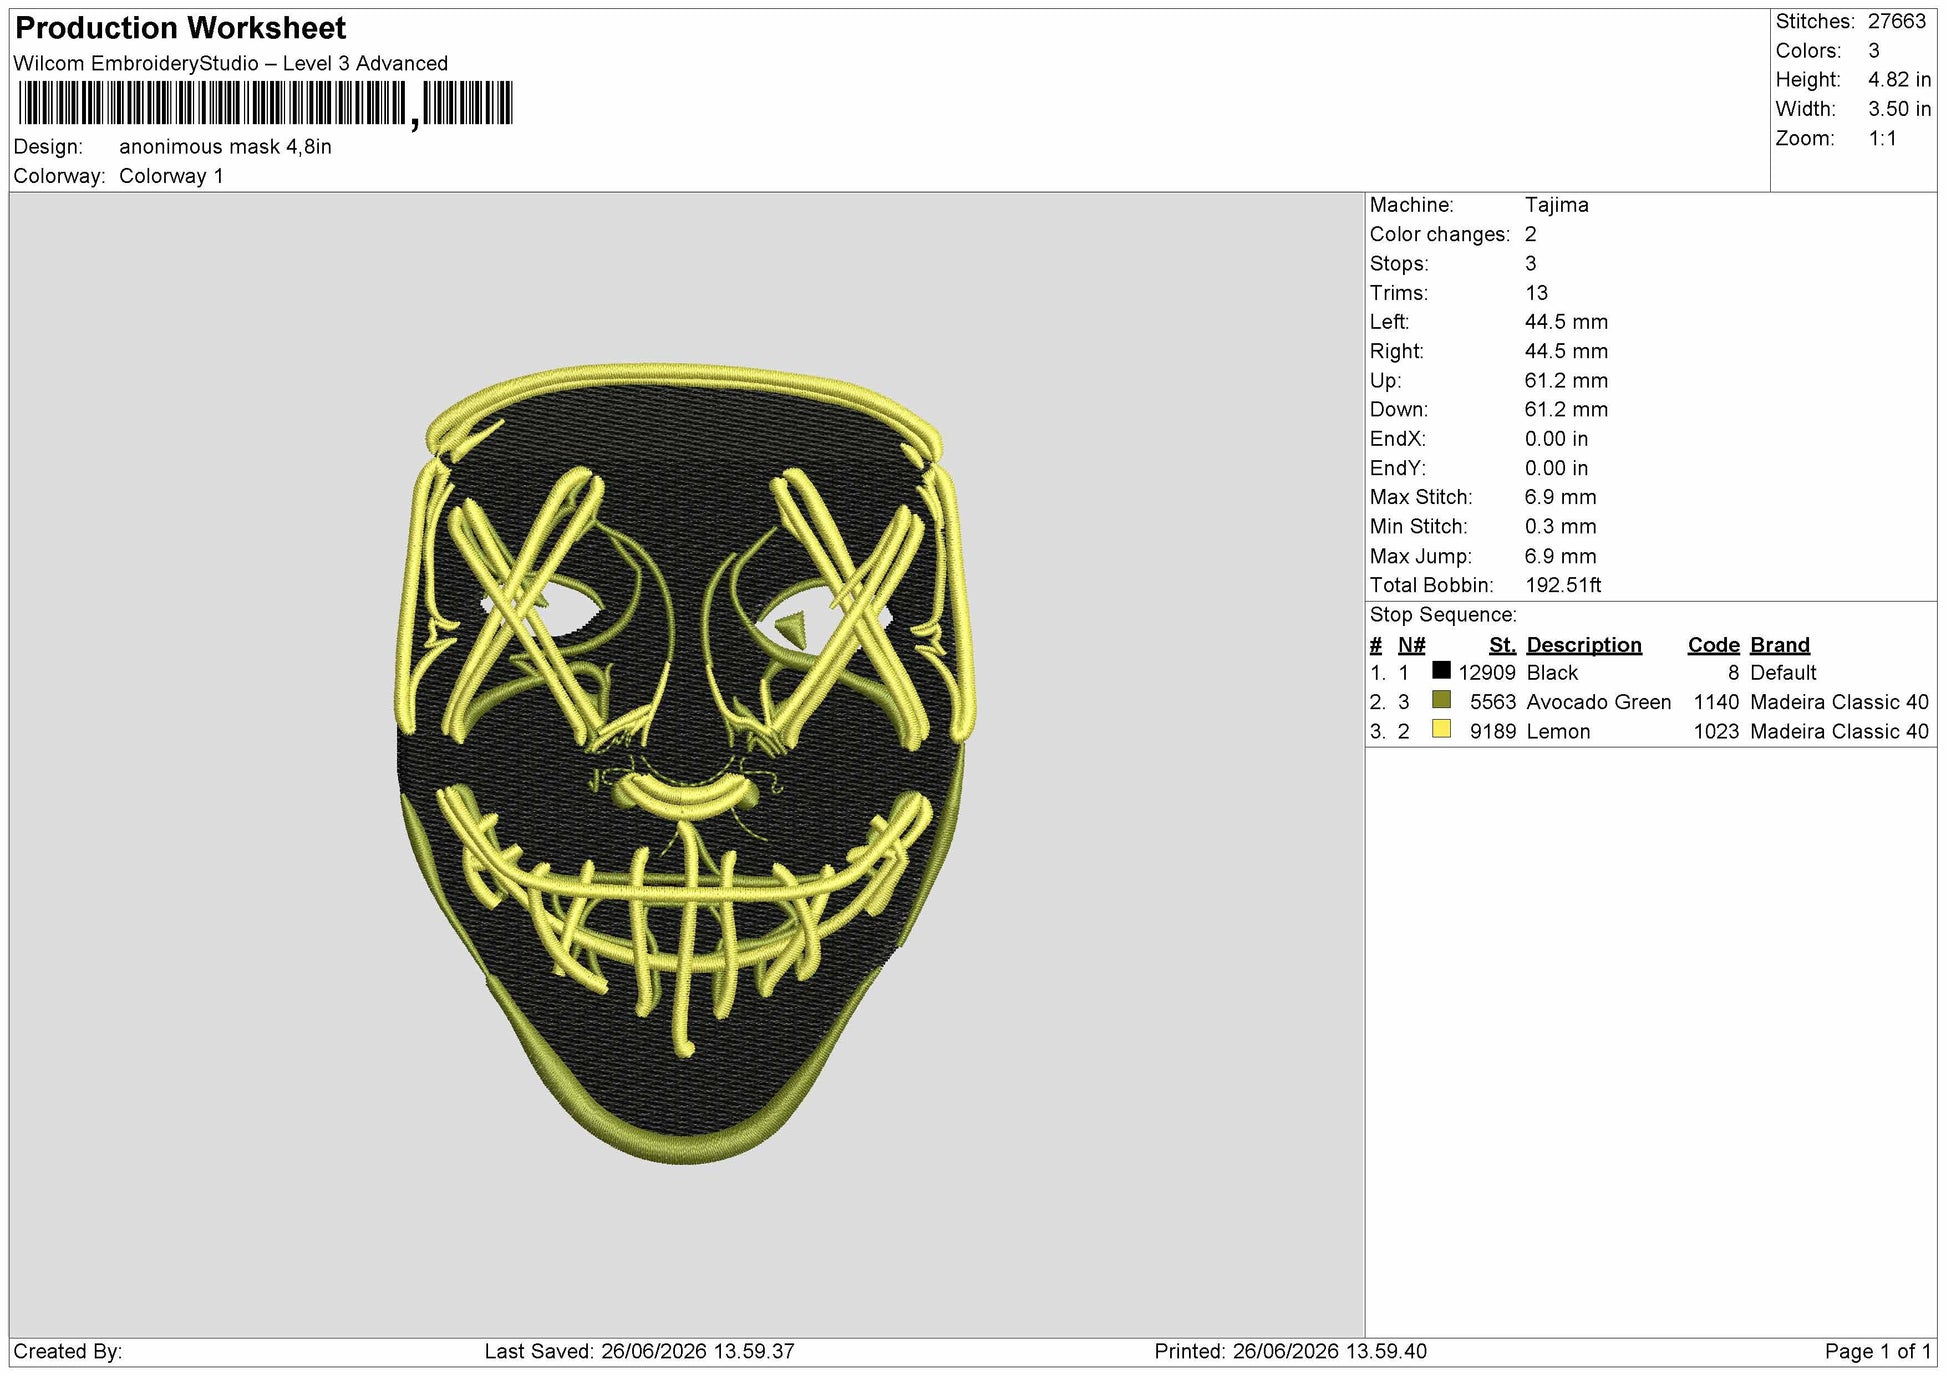Click the "Production Worksheet" title
The image size is (1946, 1375).
[x=181, y=28]
